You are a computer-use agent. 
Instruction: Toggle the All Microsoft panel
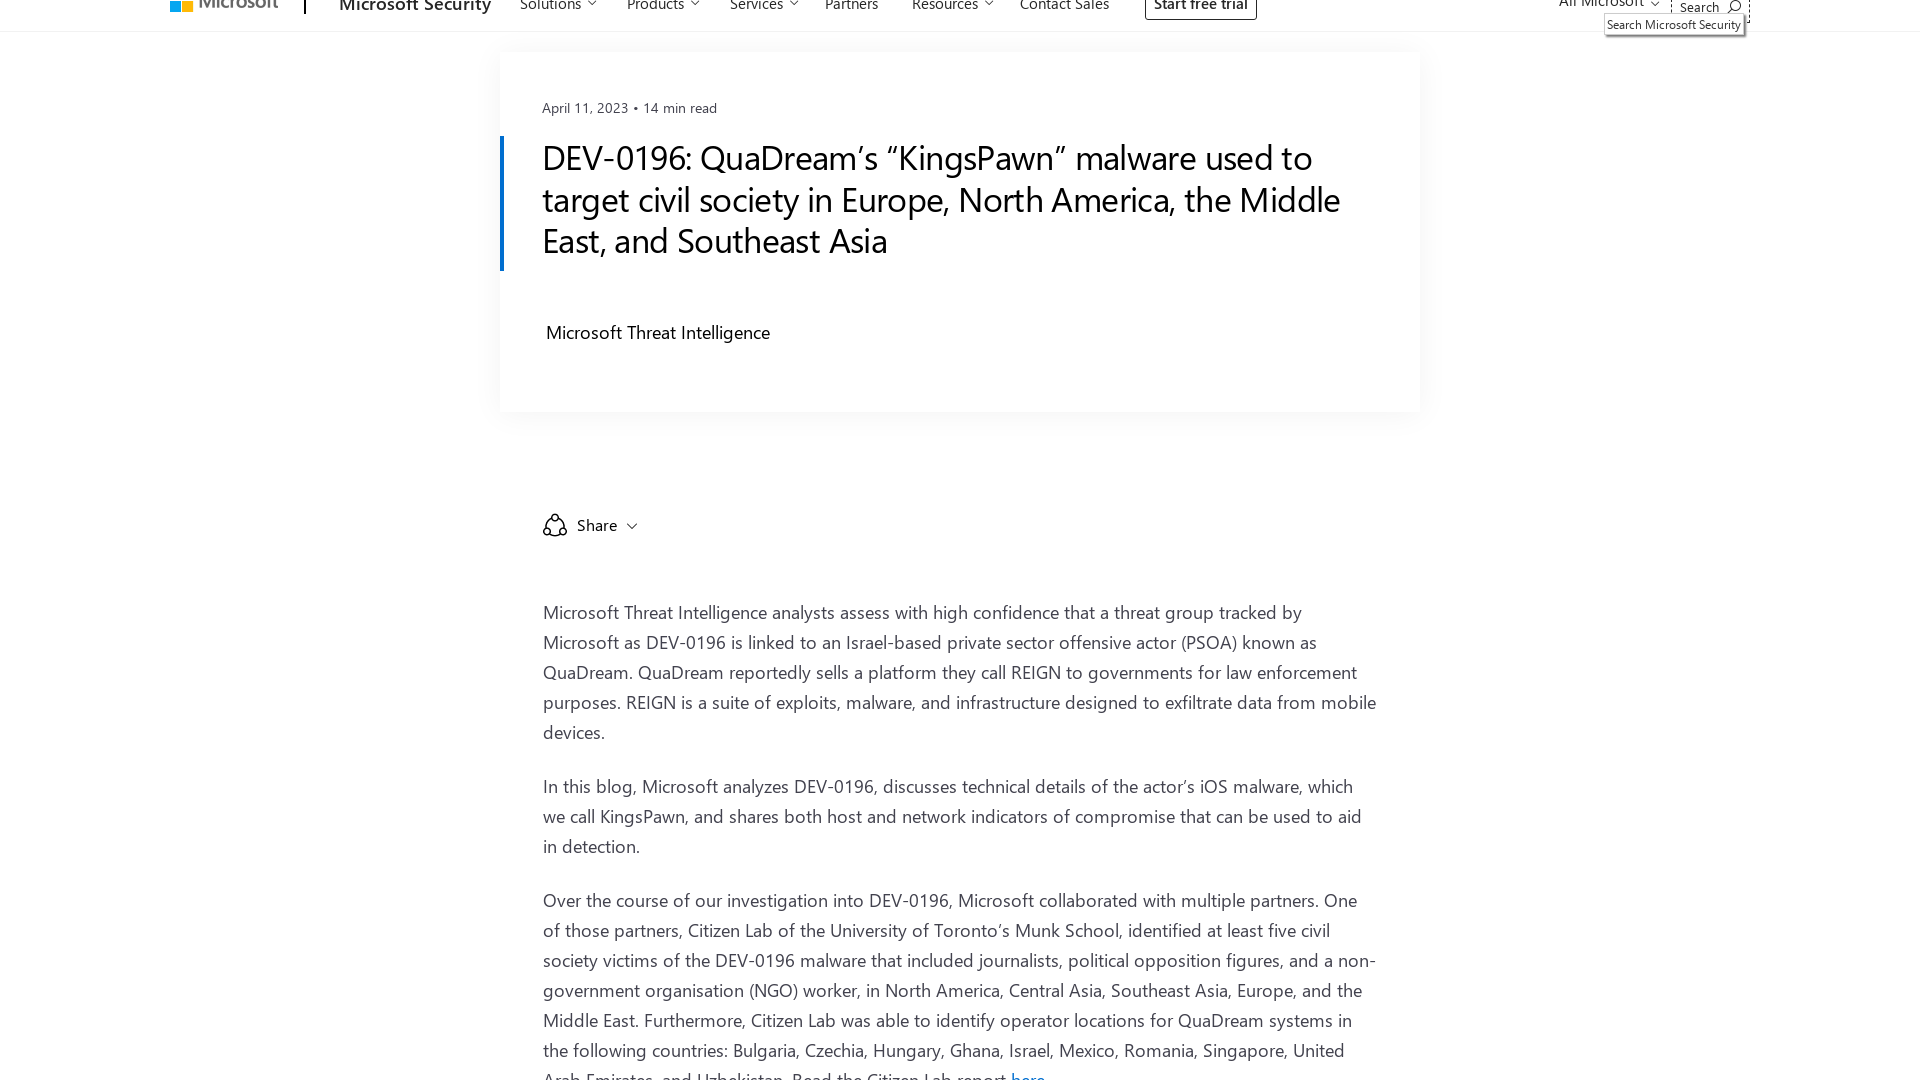pos(1606,5)
